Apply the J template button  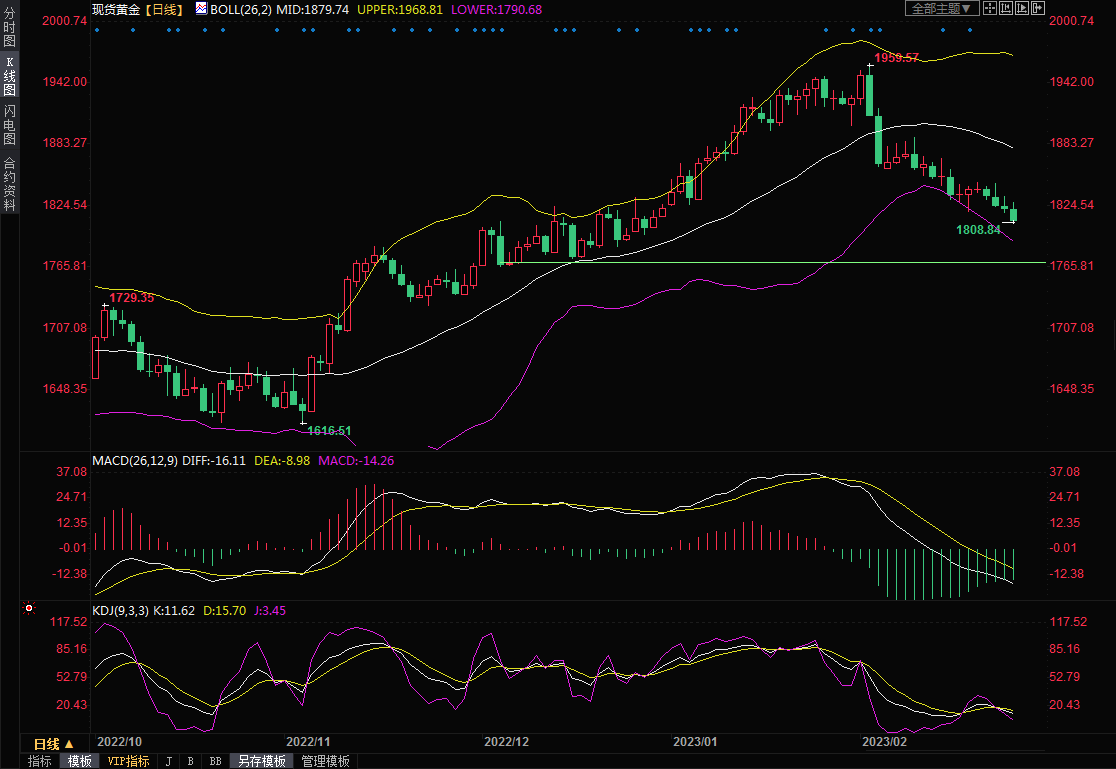pos(168,761)
